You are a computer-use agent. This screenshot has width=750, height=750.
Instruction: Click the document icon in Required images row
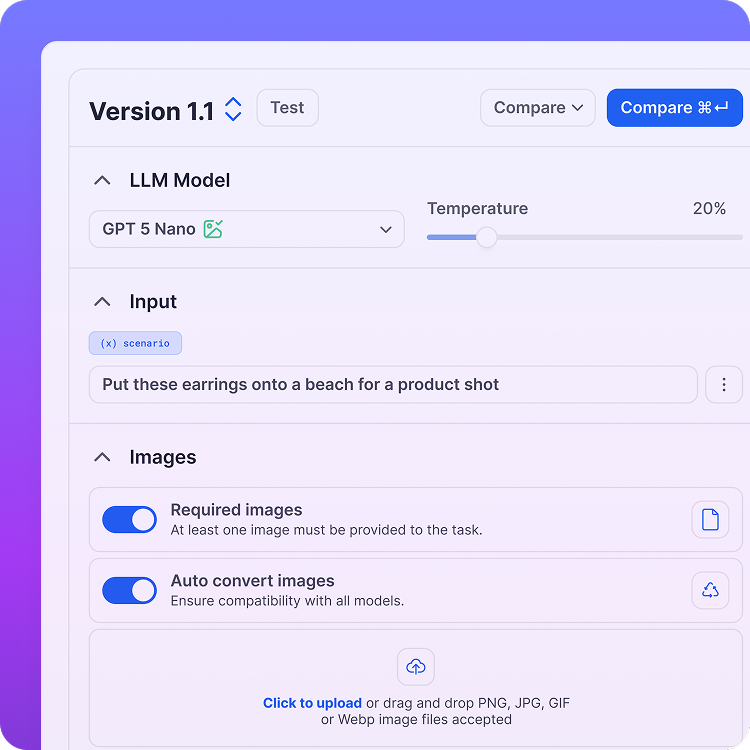point(710,519)
